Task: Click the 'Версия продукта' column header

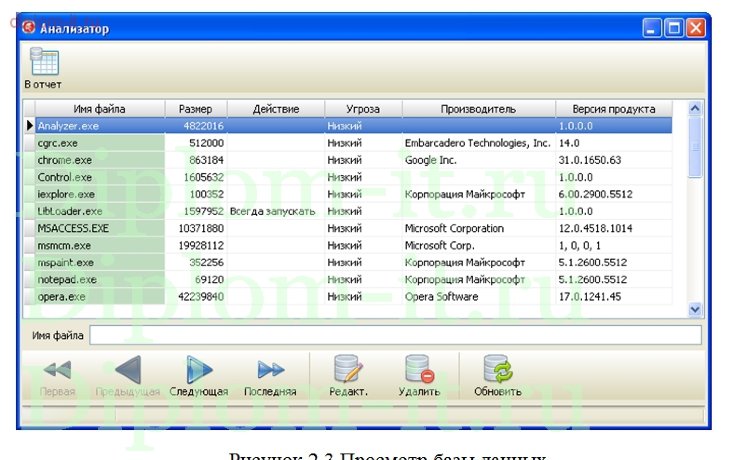Action: pyautogui.click(x=614, y=109)
